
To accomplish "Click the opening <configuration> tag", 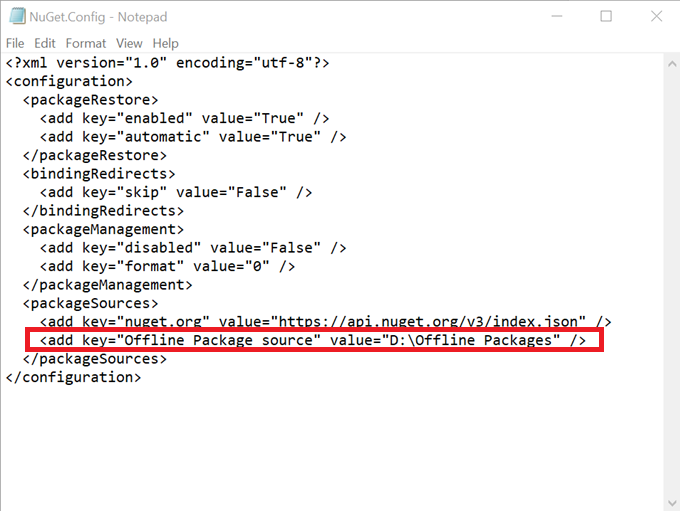I will tap(69, 82).
